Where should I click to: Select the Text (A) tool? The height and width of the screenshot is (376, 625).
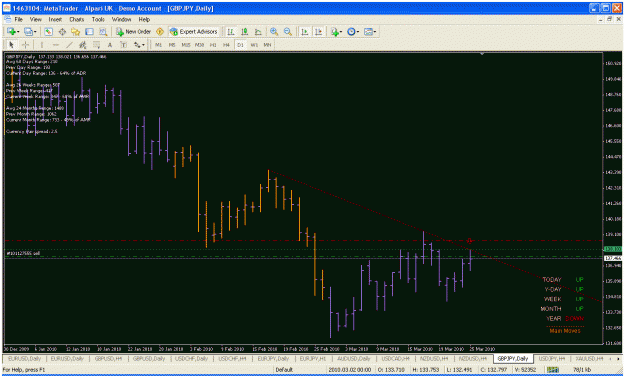pyautogui.click(x=110, y=45)
